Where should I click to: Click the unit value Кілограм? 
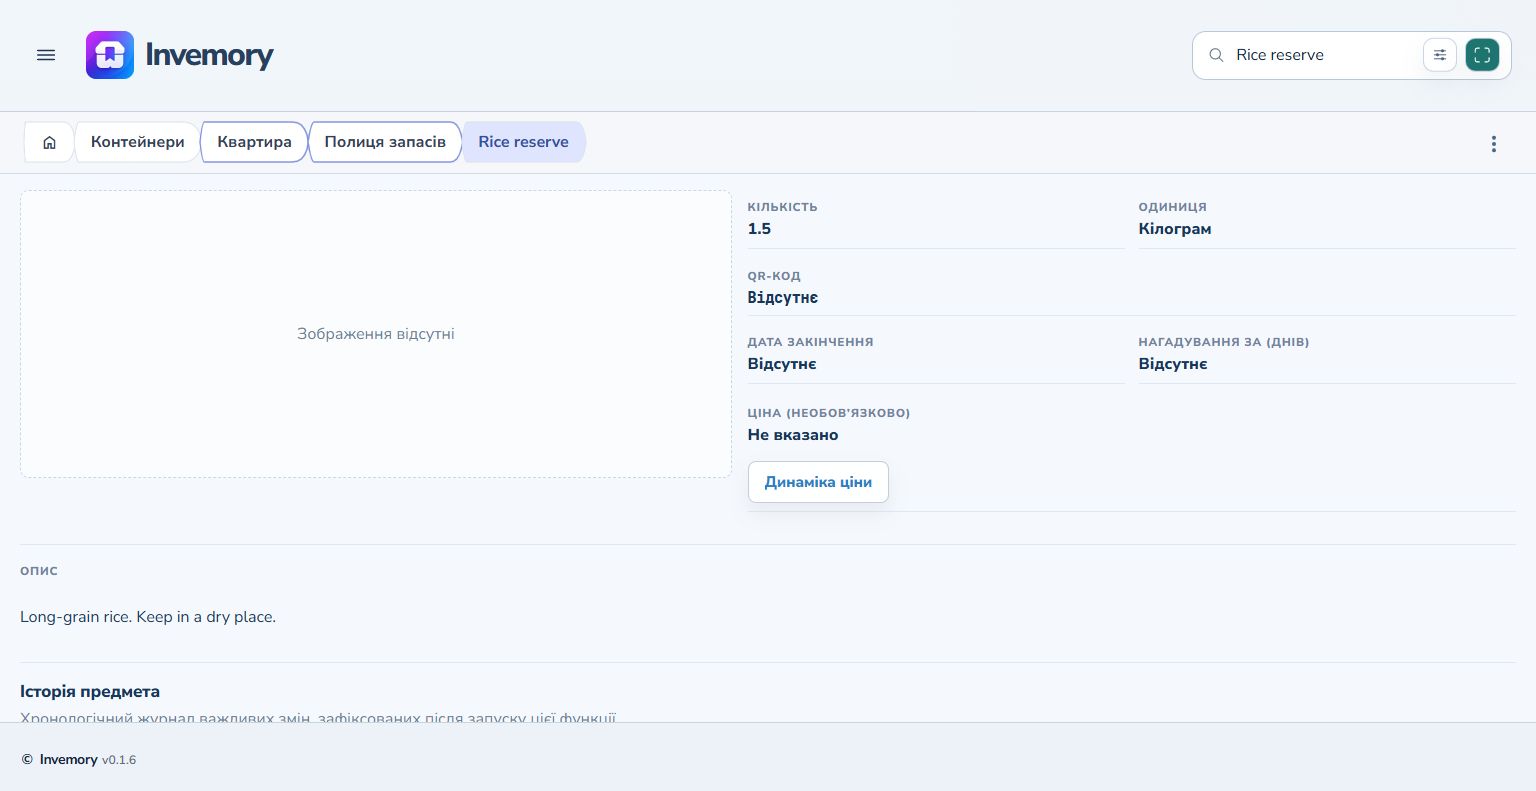1175,229
